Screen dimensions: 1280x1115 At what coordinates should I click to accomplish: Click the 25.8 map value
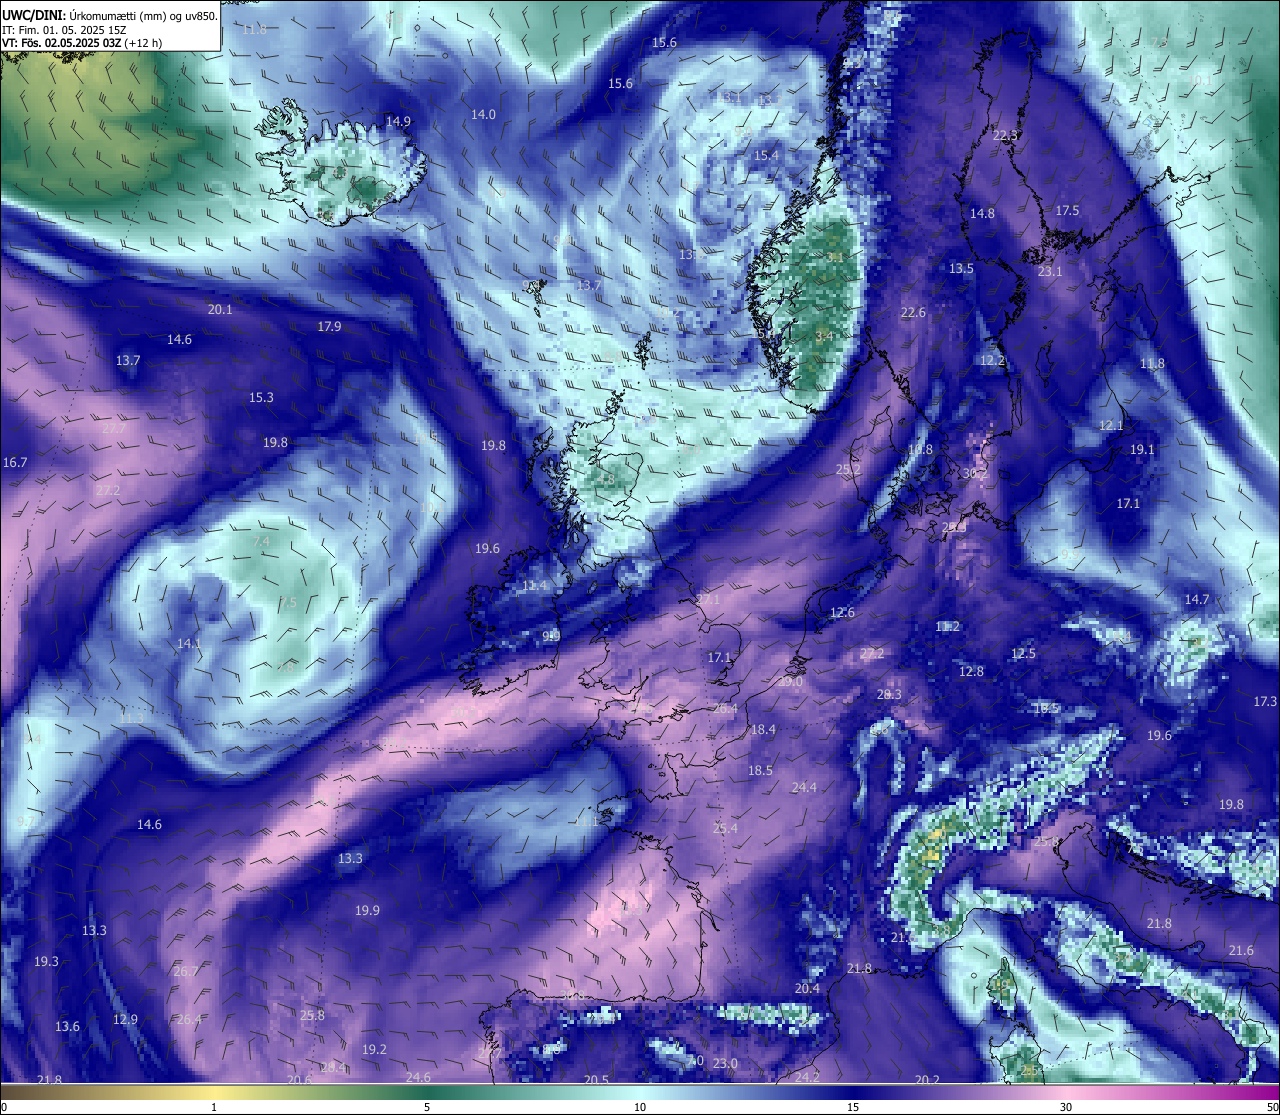[x=312, y=1016]
